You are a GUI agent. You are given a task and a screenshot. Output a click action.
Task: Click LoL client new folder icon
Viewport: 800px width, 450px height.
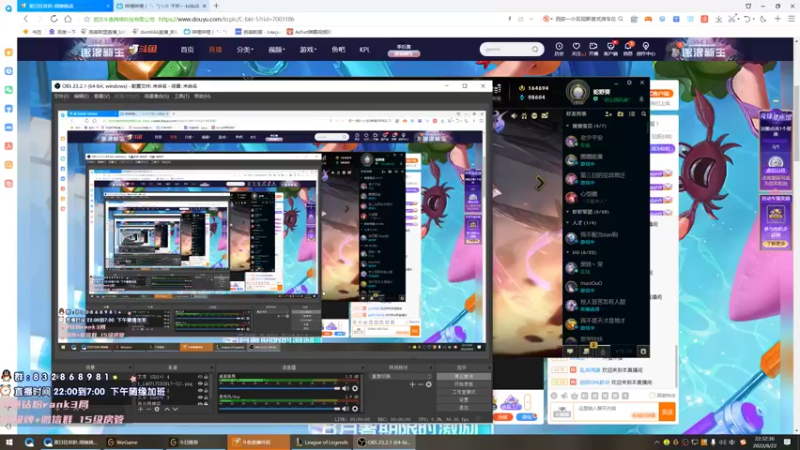coord(620,114)
